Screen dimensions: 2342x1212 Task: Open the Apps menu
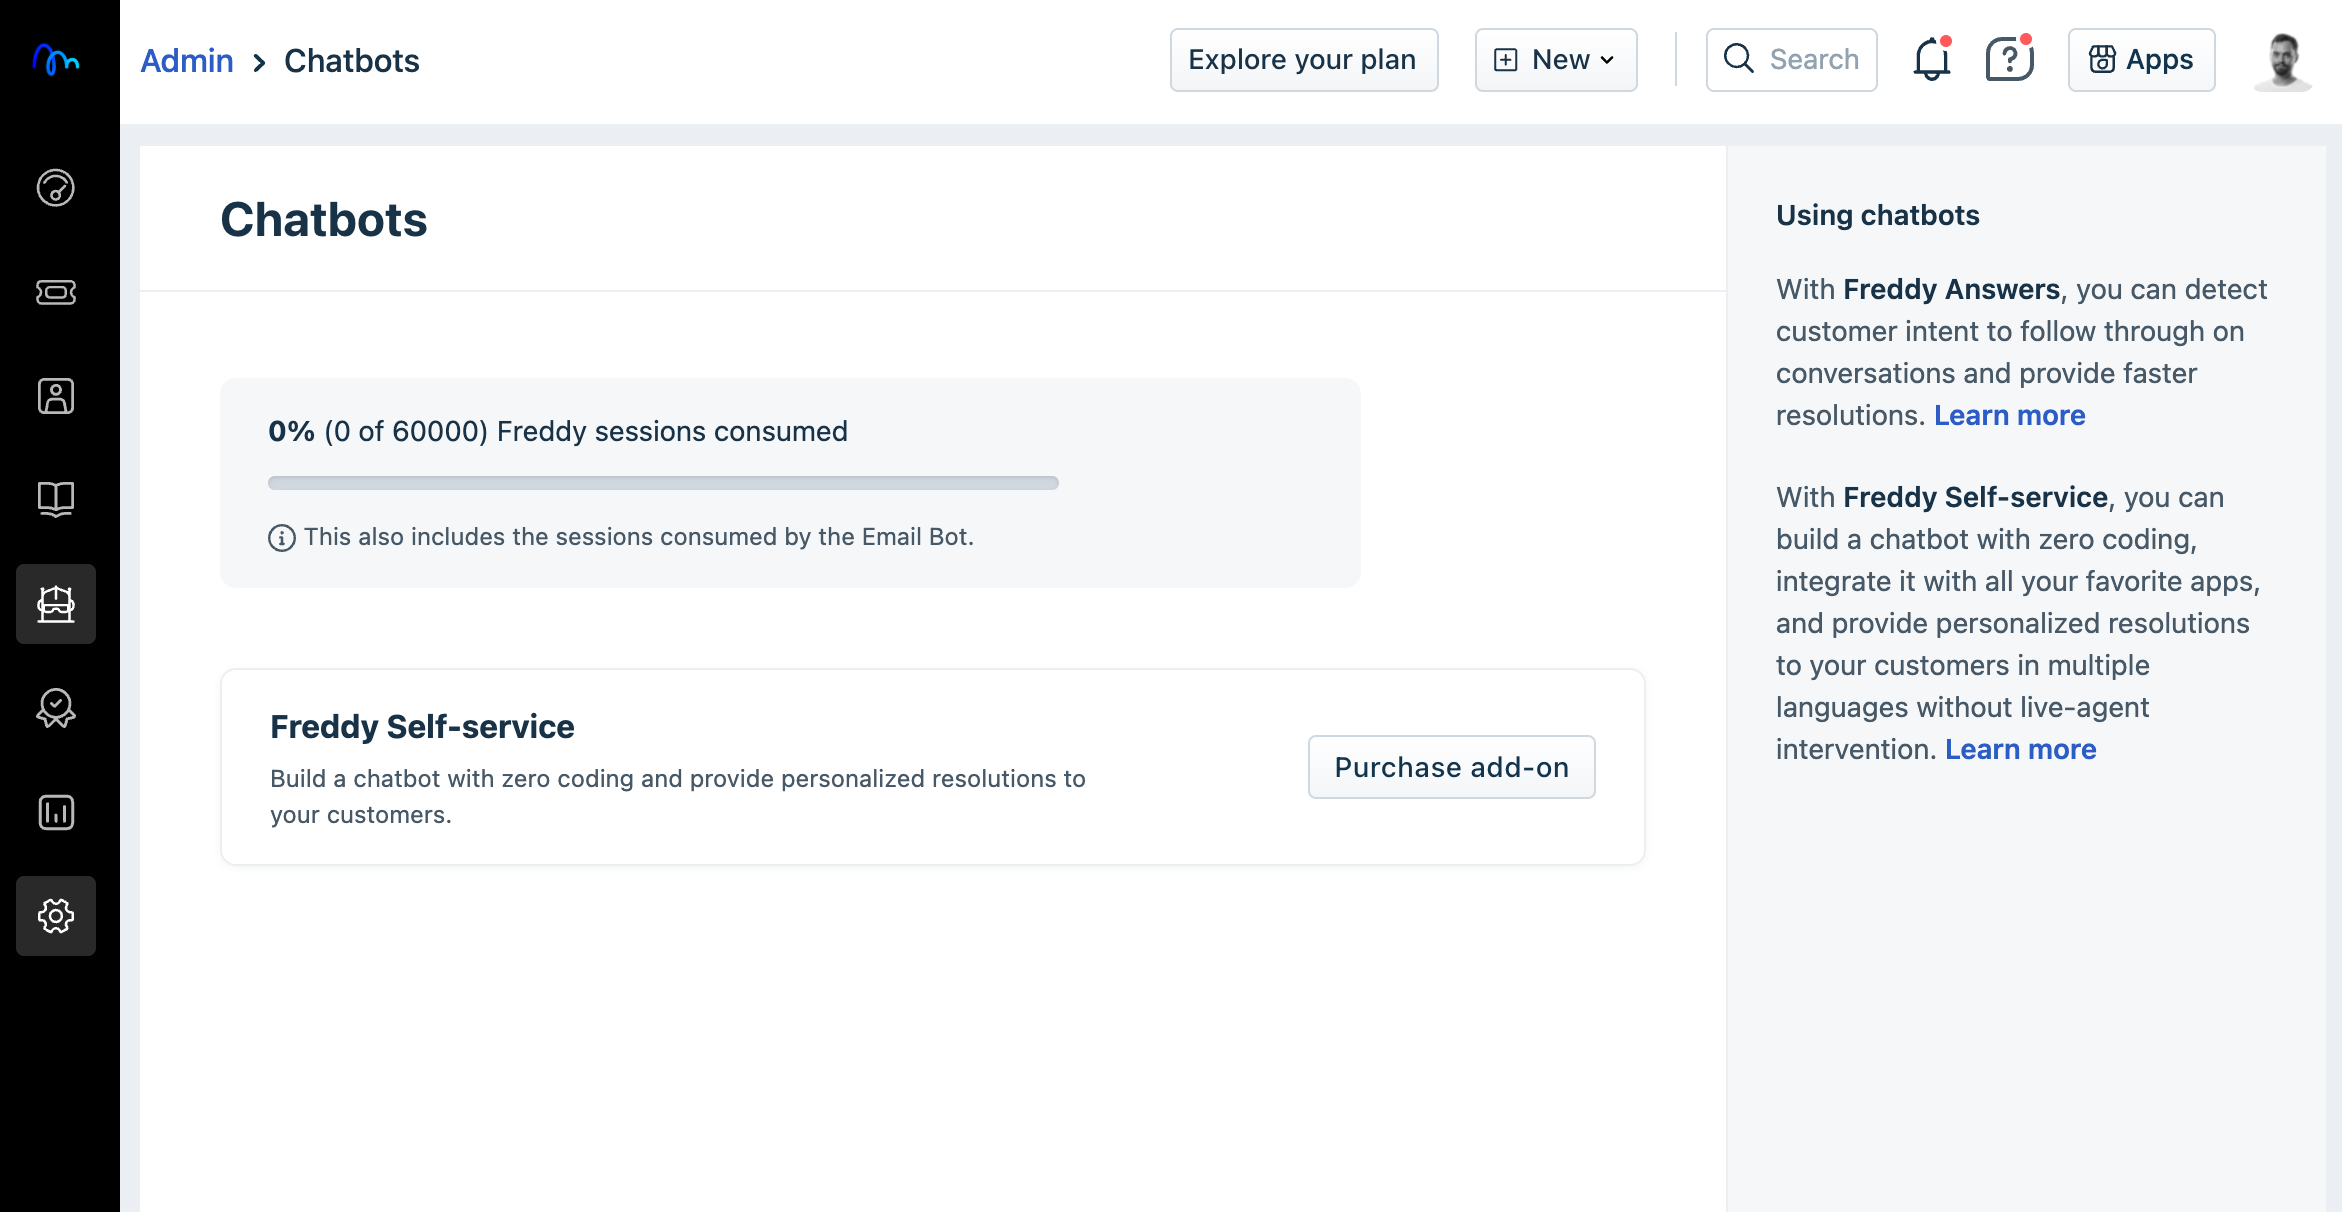coord(2141,60)
